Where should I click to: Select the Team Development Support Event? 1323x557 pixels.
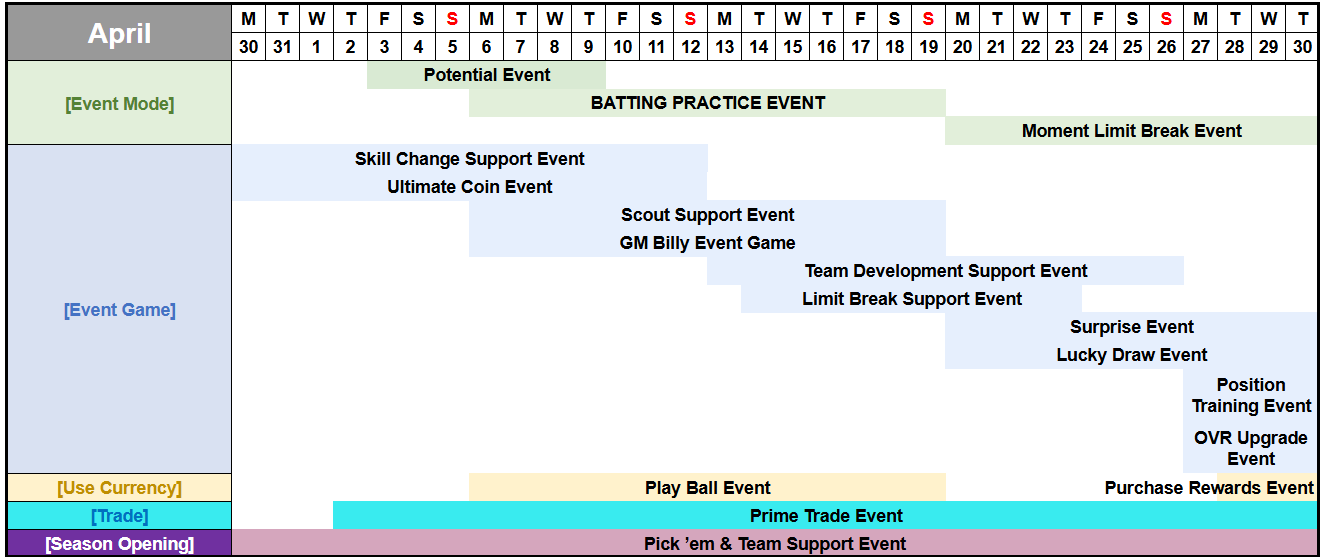click(x=945, y=271)
